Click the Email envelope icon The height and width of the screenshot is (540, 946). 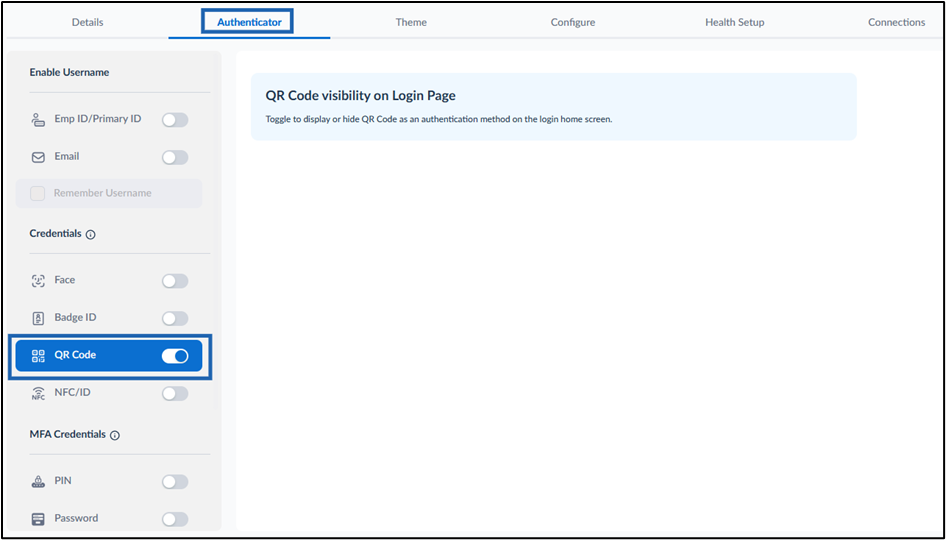pos(38,157)
